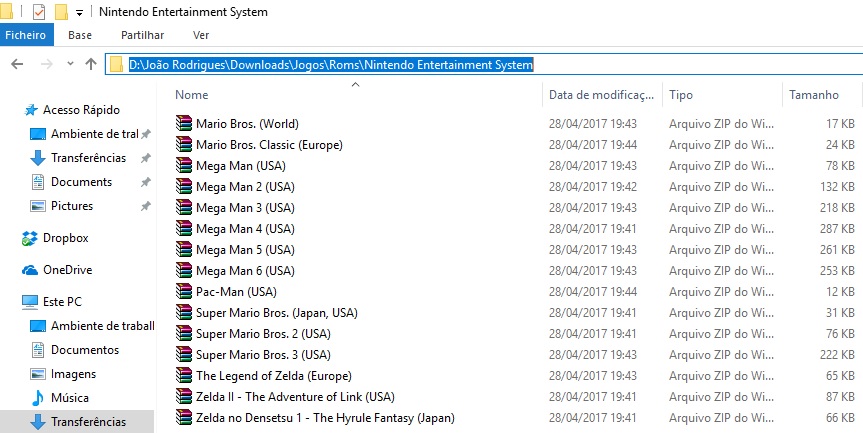
Task: Click the WinRAR icon of Mario Bros. (World)
Action: click(184, 123)
